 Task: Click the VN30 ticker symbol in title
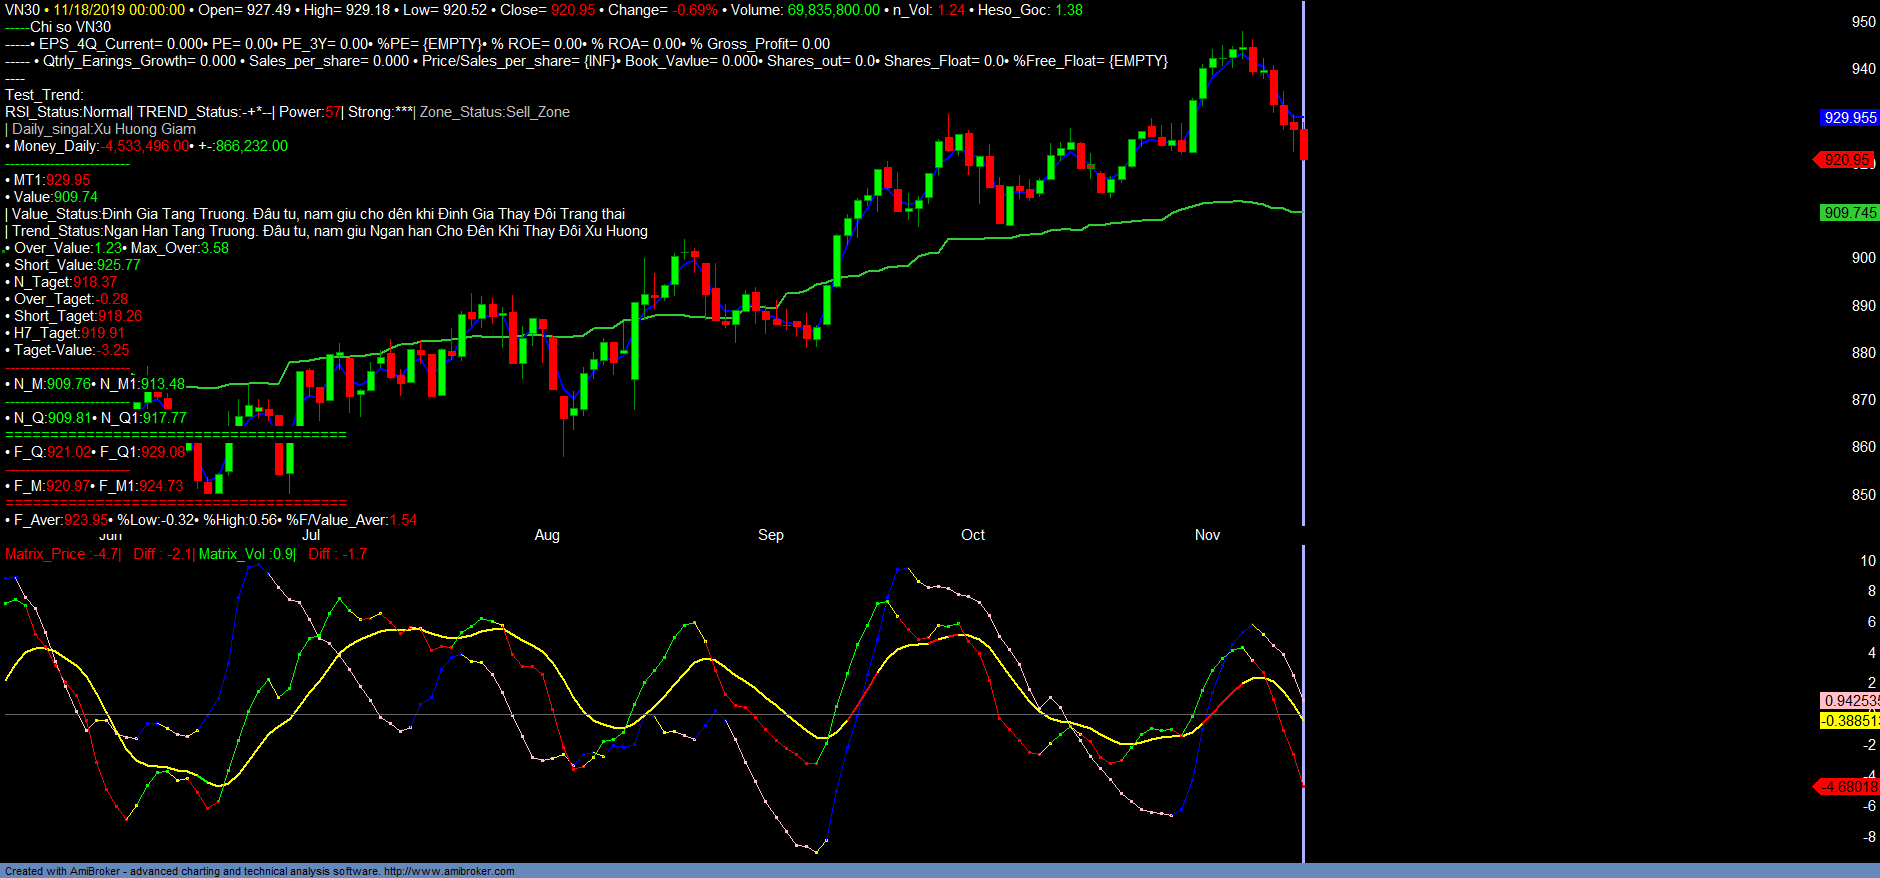22,10
